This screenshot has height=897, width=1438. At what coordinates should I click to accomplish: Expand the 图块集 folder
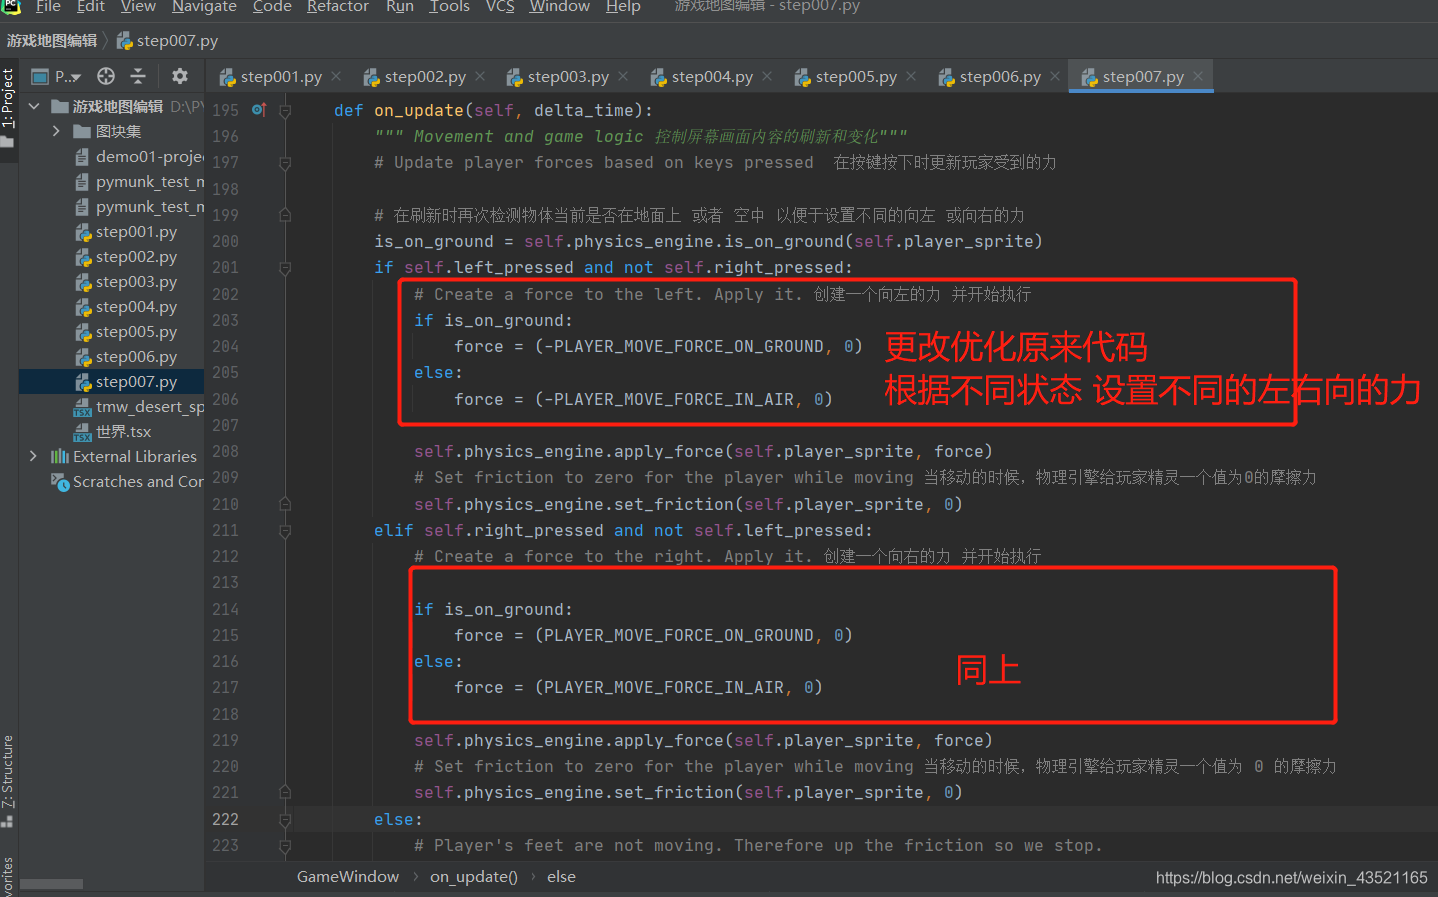click(x=56, y=131)
